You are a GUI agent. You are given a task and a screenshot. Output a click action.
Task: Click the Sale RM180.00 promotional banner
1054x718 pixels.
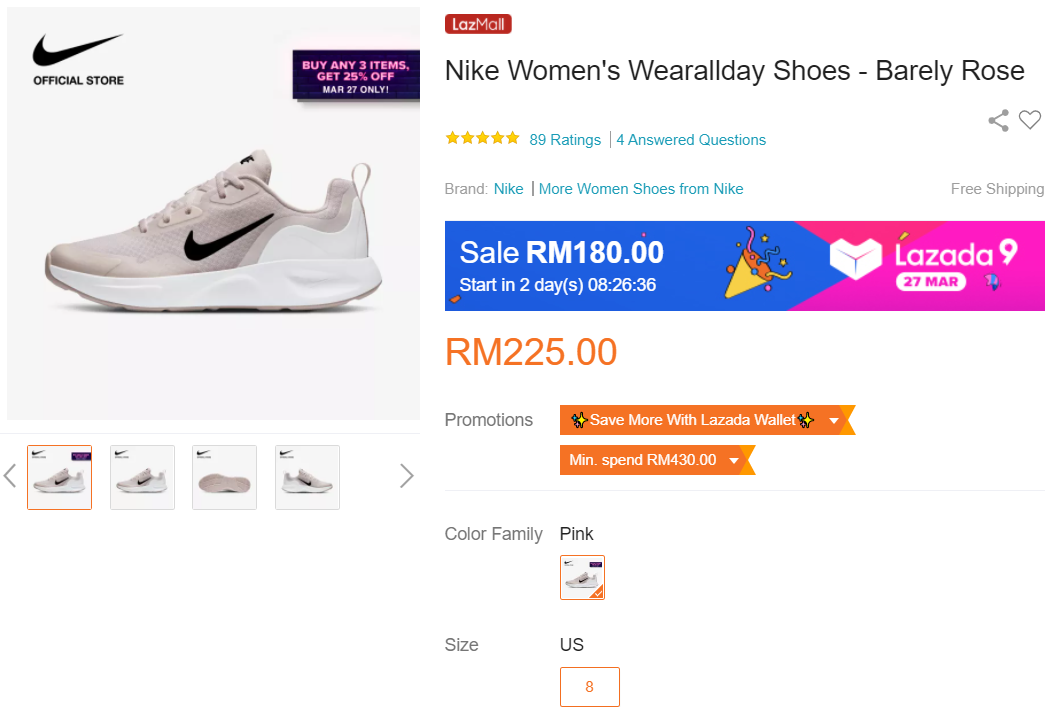click(600, 266)
